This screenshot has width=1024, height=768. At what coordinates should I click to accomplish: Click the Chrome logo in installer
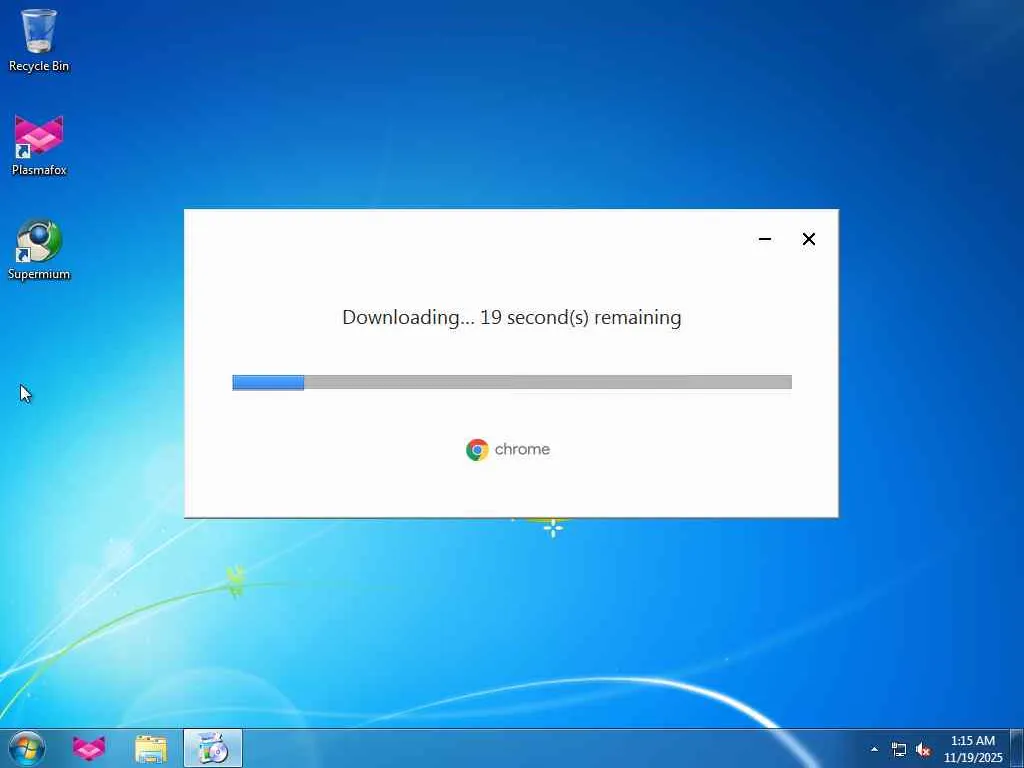point(477,449)
